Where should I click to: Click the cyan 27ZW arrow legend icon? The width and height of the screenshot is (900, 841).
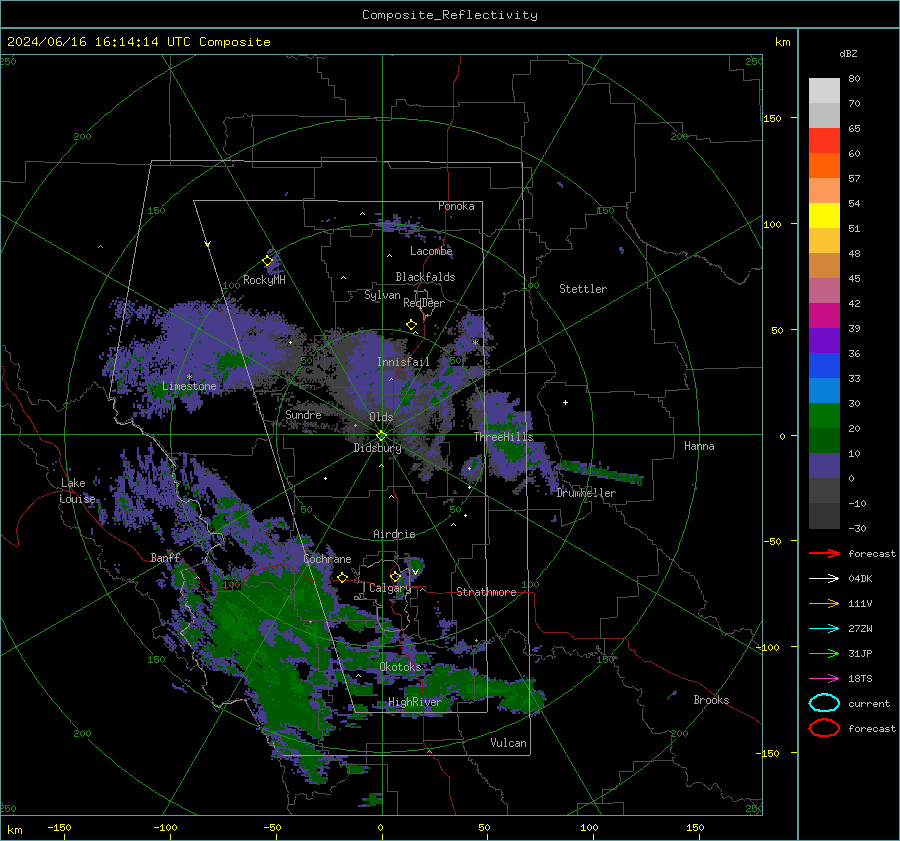(824, 628)
